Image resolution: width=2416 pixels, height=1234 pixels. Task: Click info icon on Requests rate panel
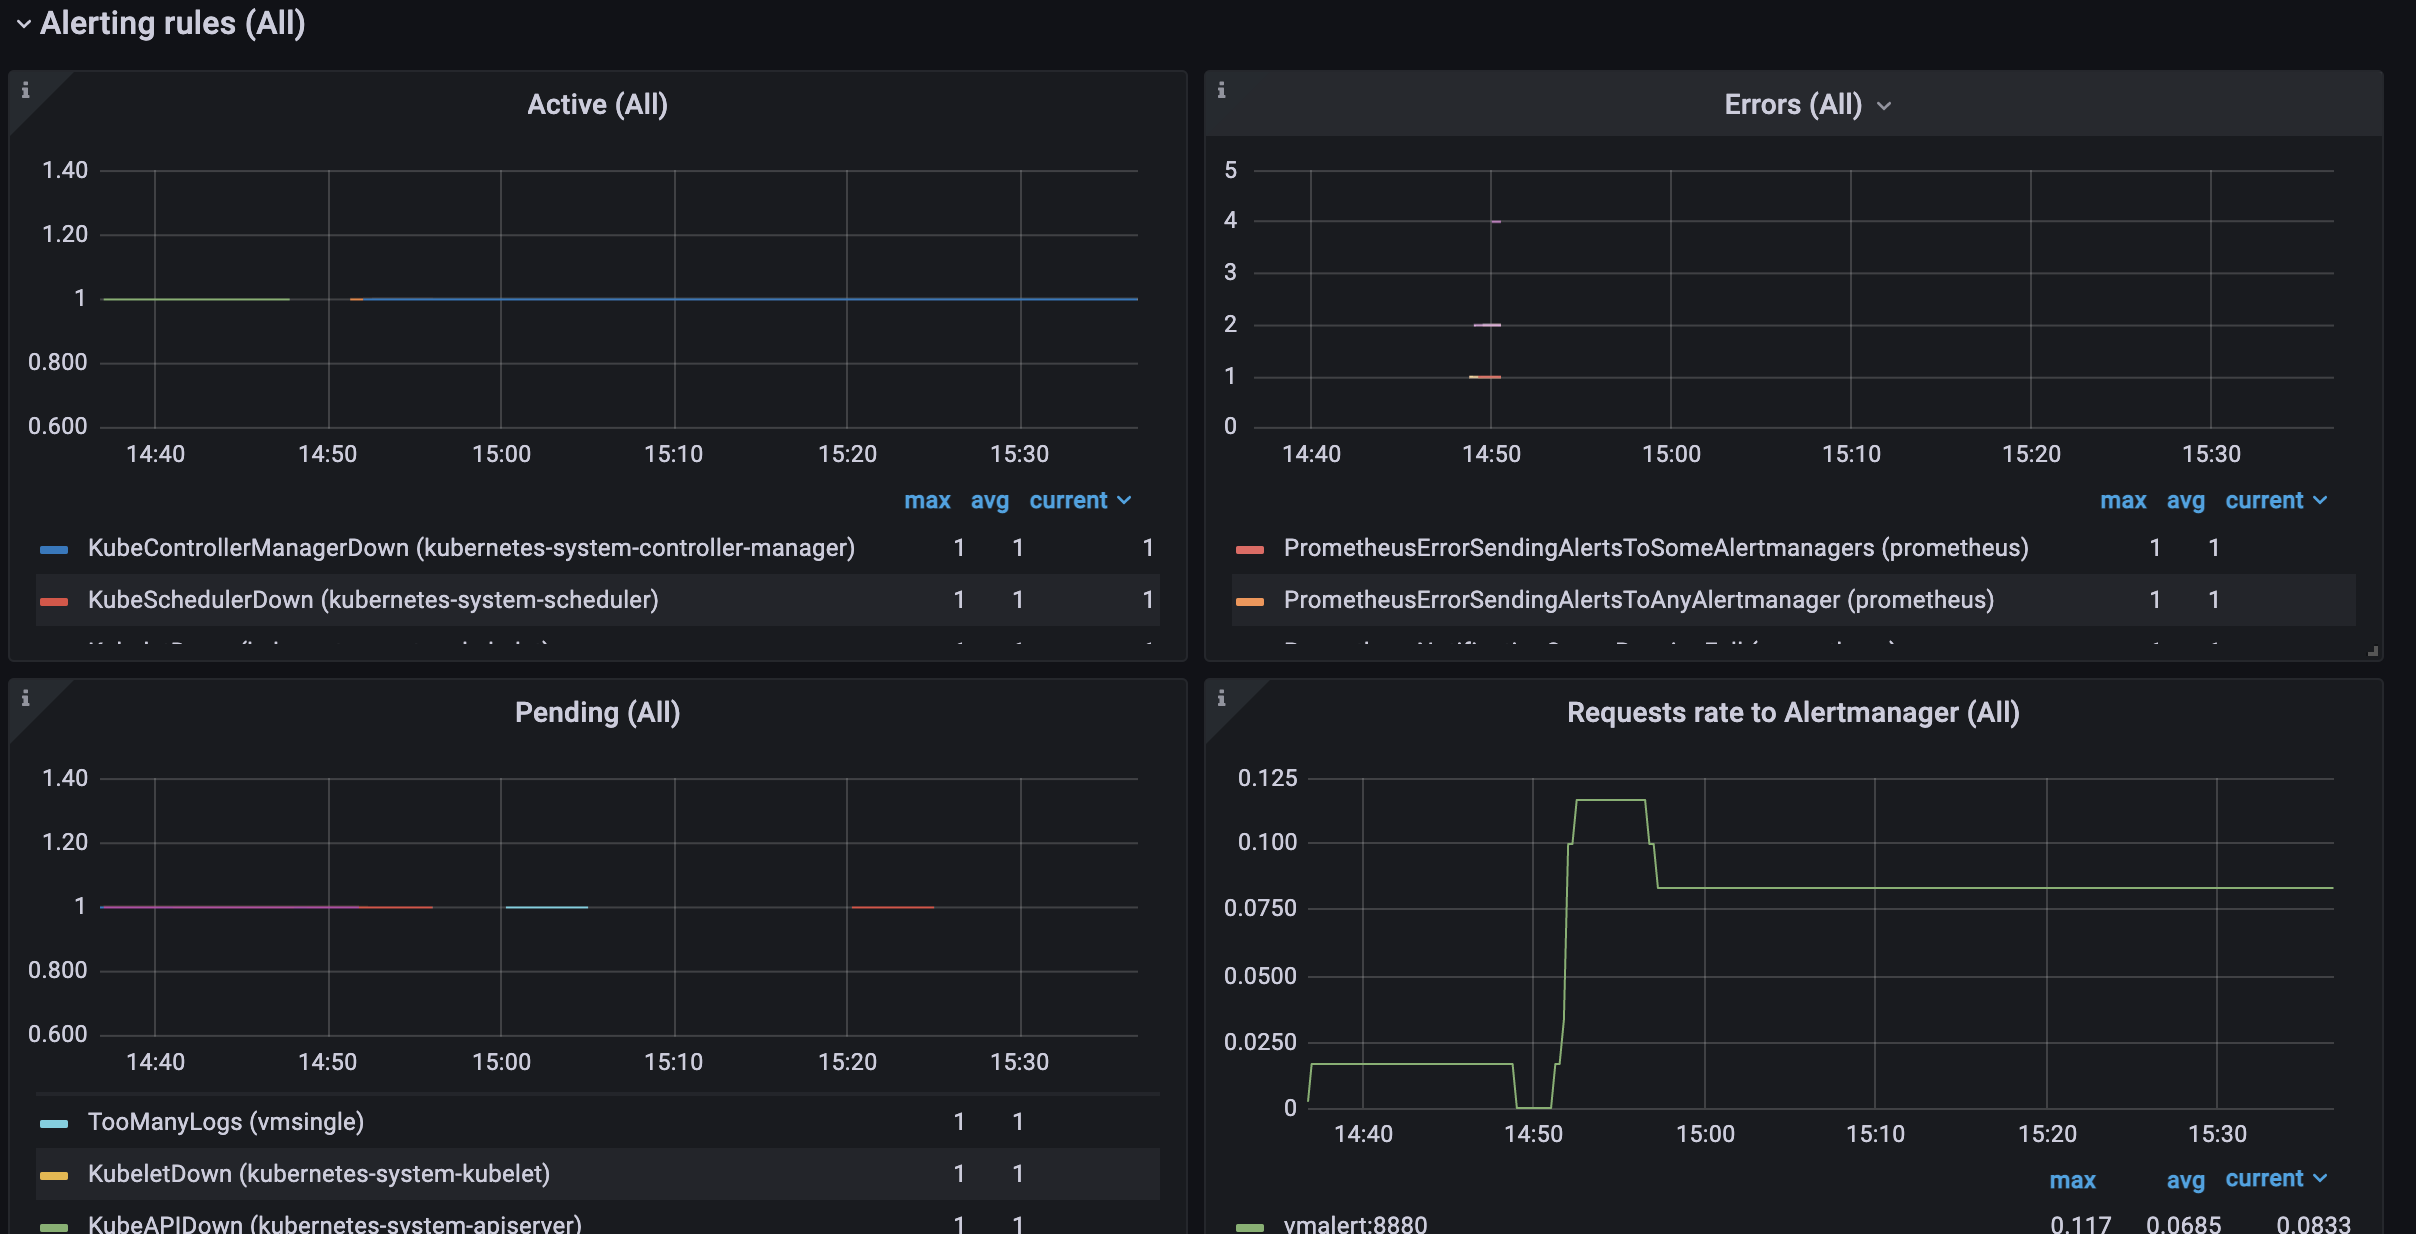(x=1221, y=698)
